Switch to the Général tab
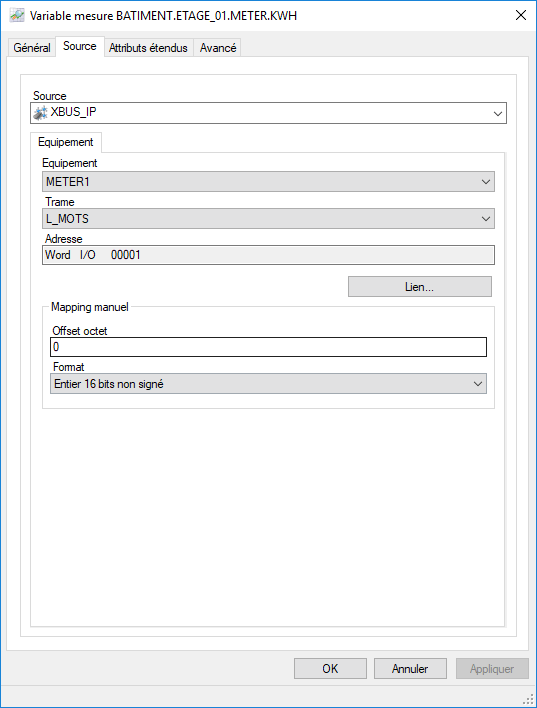Image resolution: width=537 pixels, height=708 pixels. [x=32, y=47]
